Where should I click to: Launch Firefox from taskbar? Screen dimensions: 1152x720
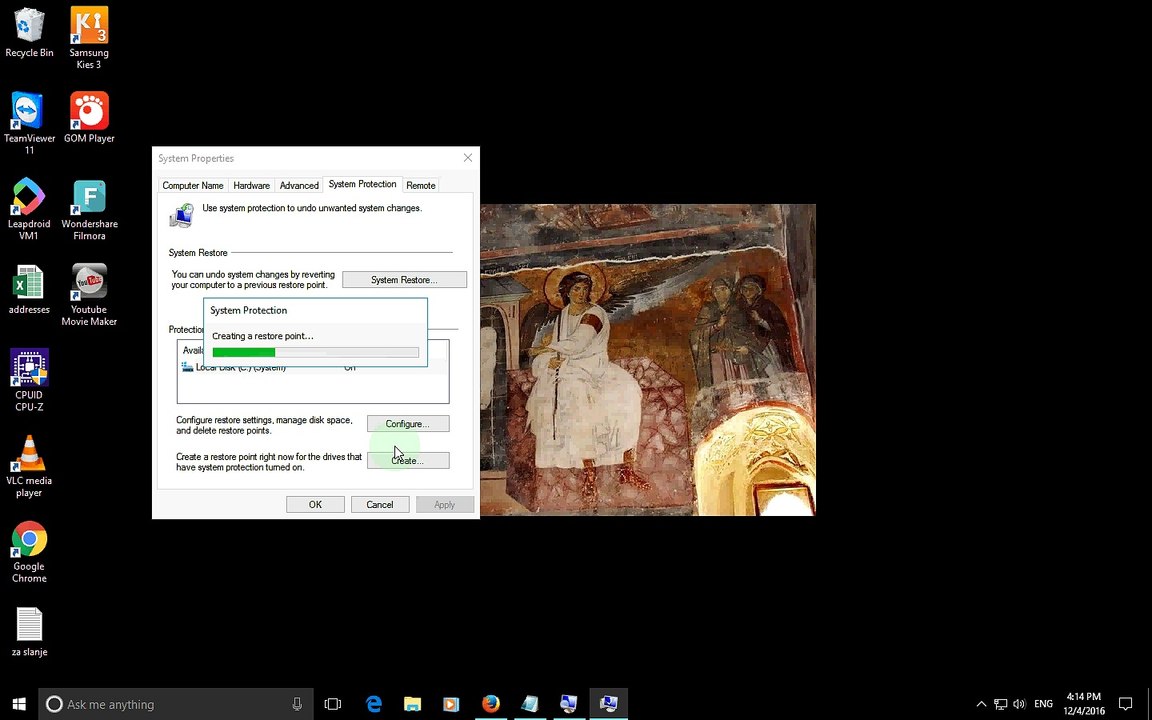(491, 704)
